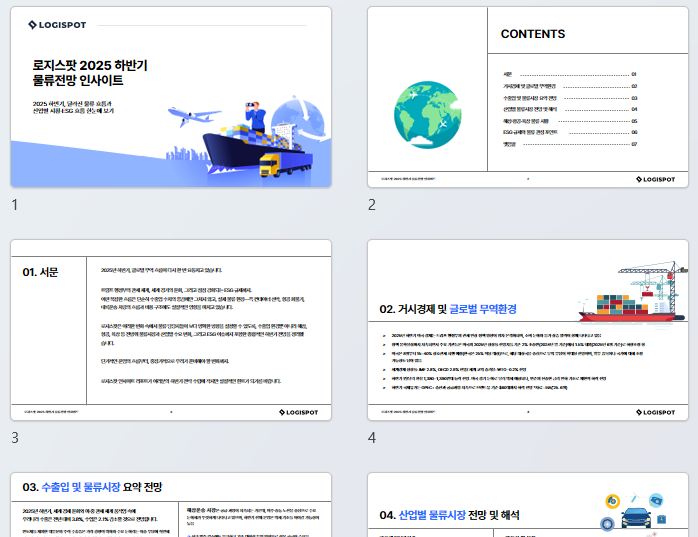Click the LOGISPOT footer logo on slide 2
This screenshot has width=698, height=537.
[x=655, y=179]
